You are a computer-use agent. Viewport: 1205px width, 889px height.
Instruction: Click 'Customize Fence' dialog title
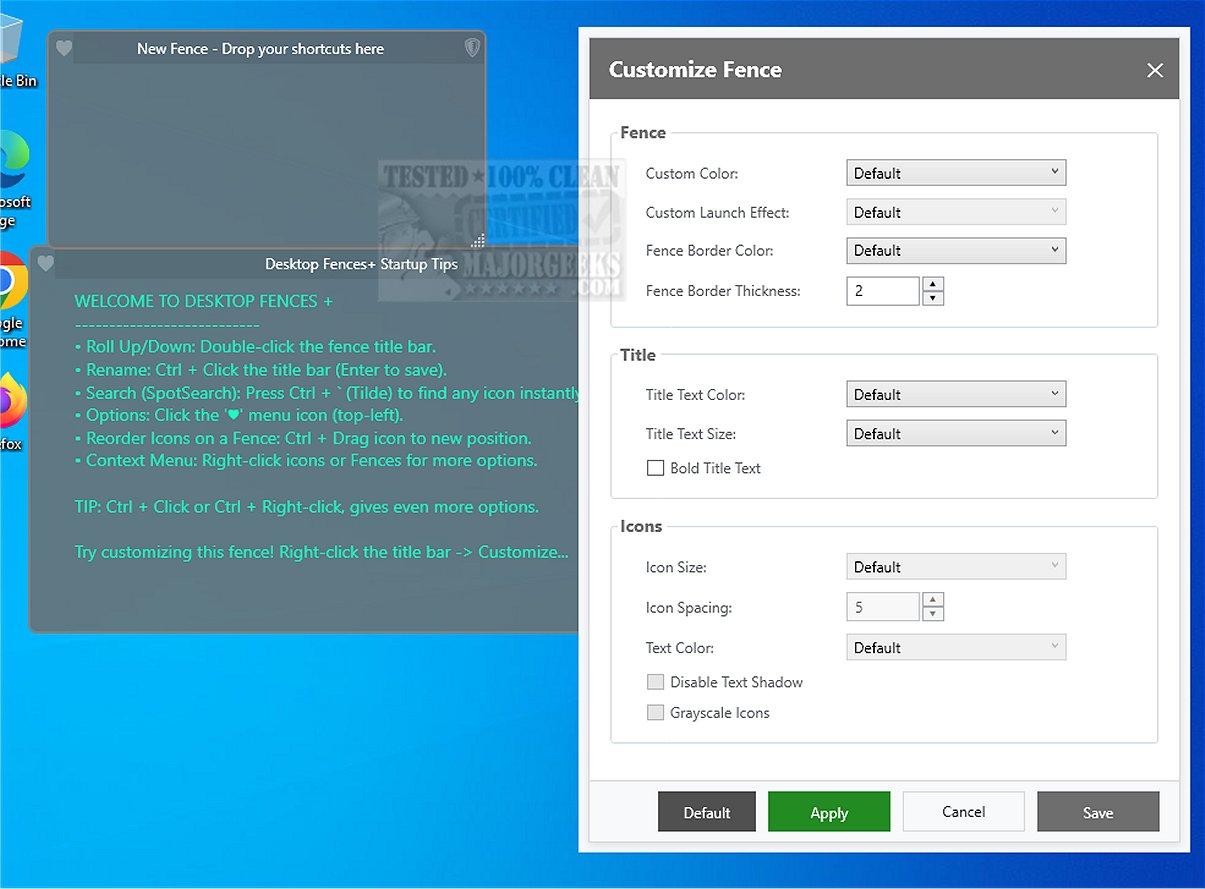coord(695,70)
